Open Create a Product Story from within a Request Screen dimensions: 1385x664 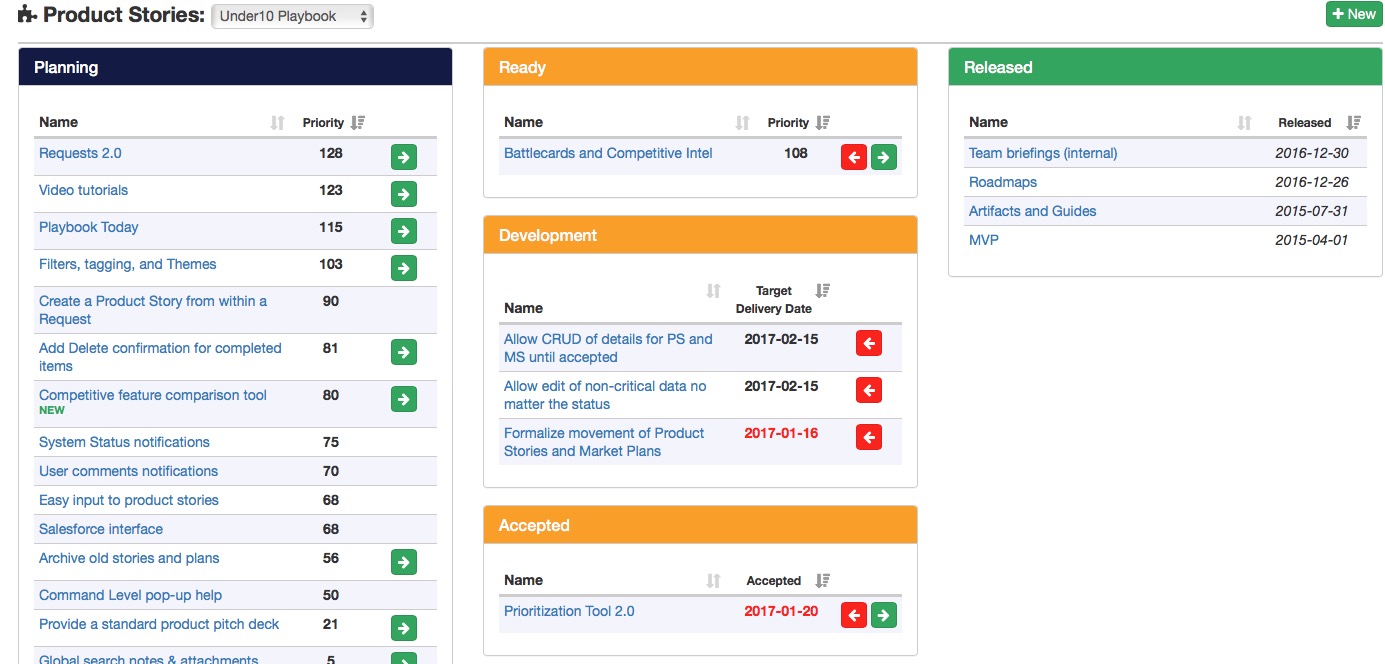coord(153,310)
